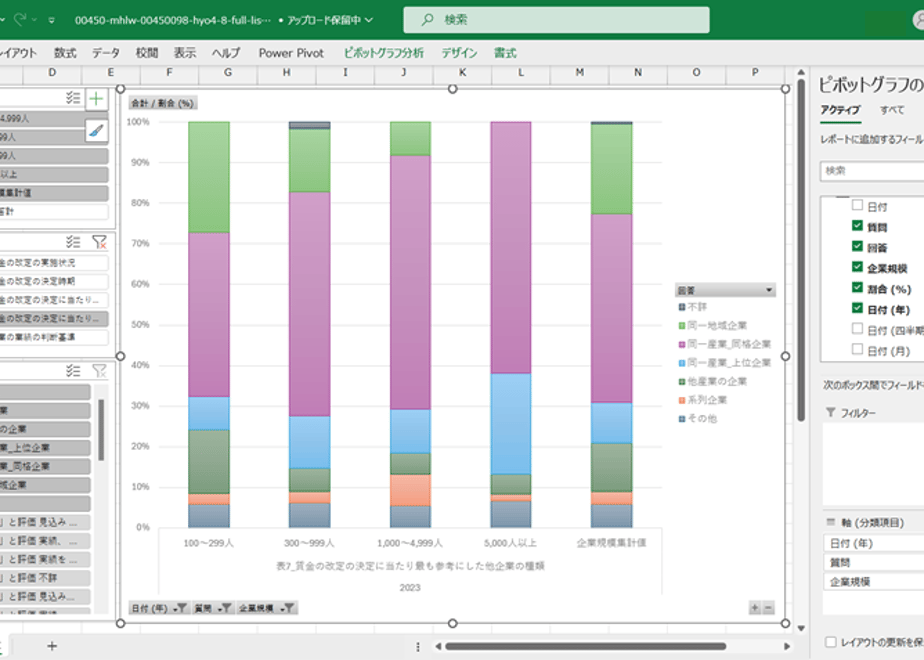
Task: Click the 検索 box in the title bar
Action: (x=556, y=20)
